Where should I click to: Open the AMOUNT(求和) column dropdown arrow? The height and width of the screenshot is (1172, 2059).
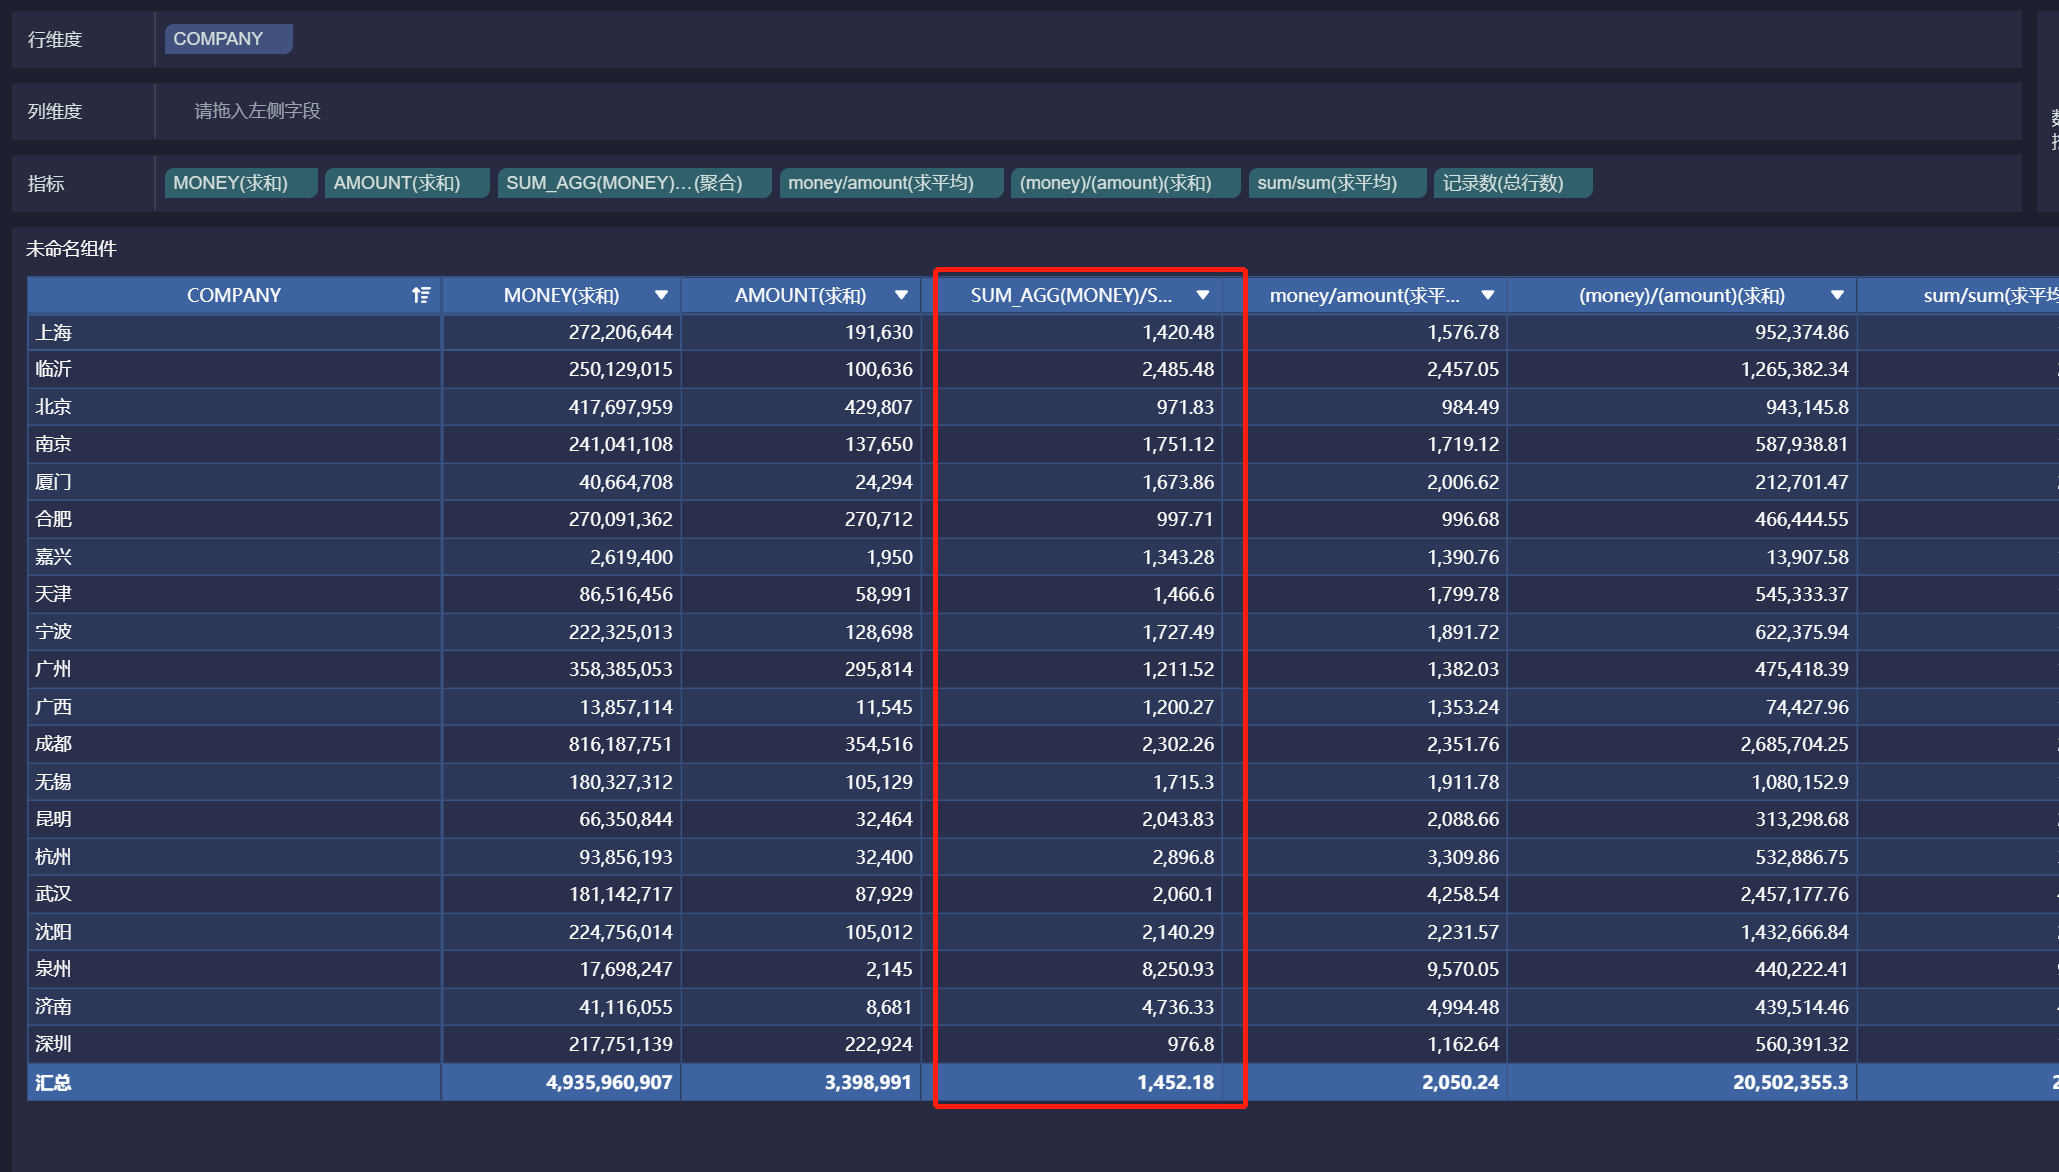(901, 295)
